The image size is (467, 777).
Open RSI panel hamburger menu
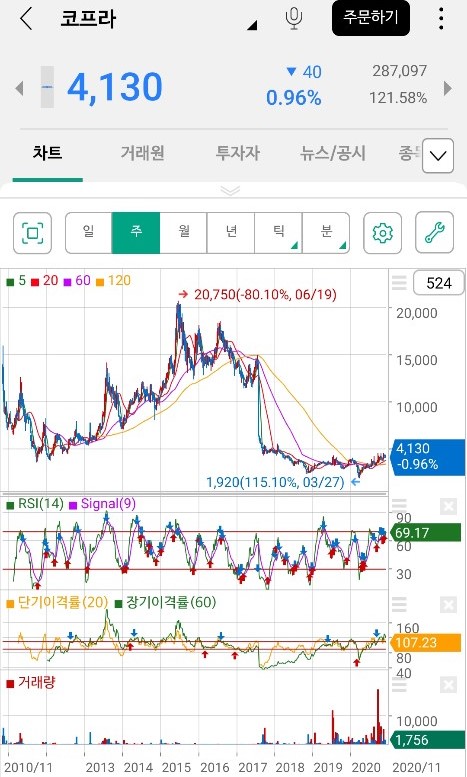click(399, 506)
